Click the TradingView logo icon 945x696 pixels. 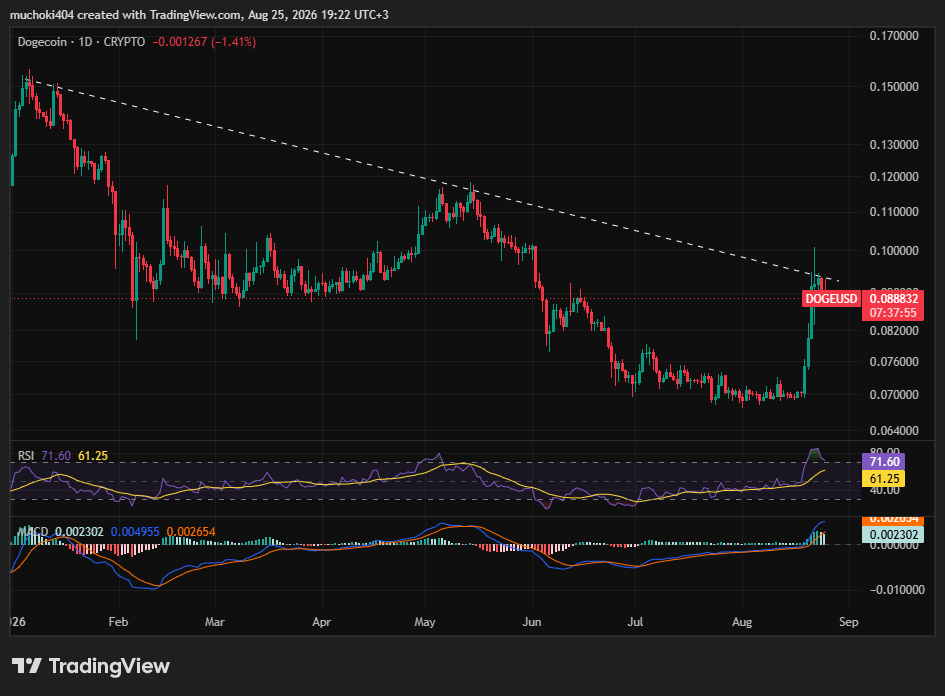(27, 666)
